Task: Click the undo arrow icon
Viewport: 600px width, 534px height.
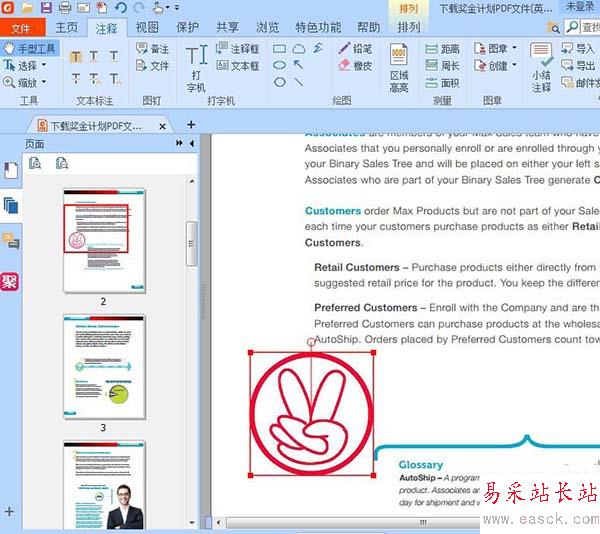Action: [x=121, y=7]
